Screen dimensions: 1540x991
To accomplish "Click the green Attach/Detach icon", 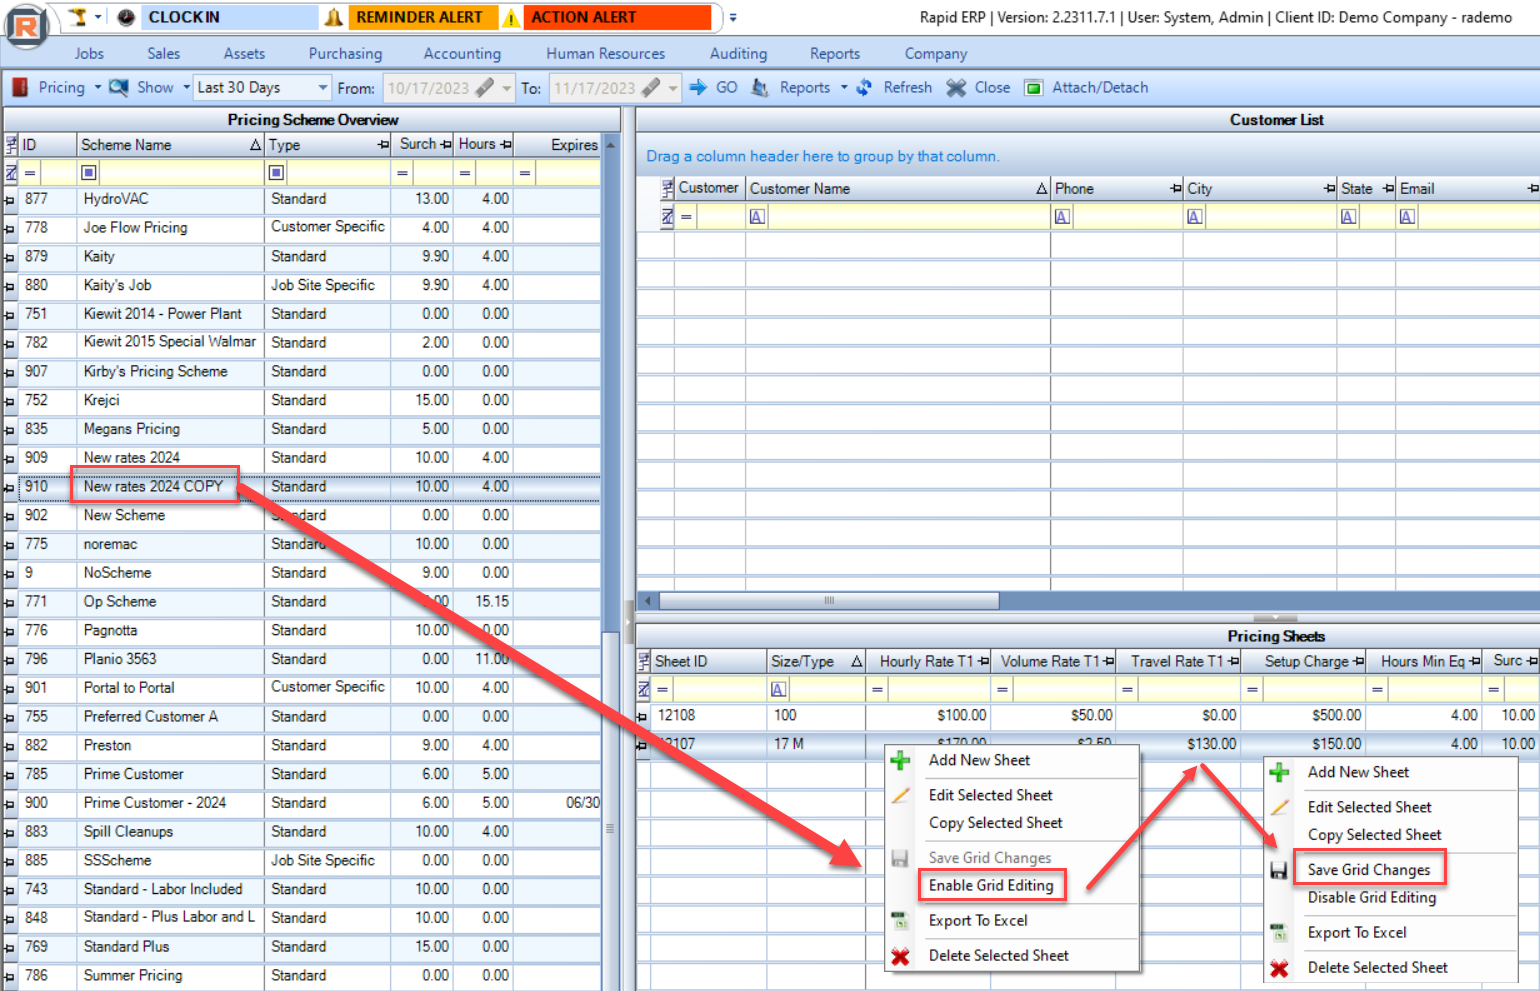I will tap(1034, 88).
